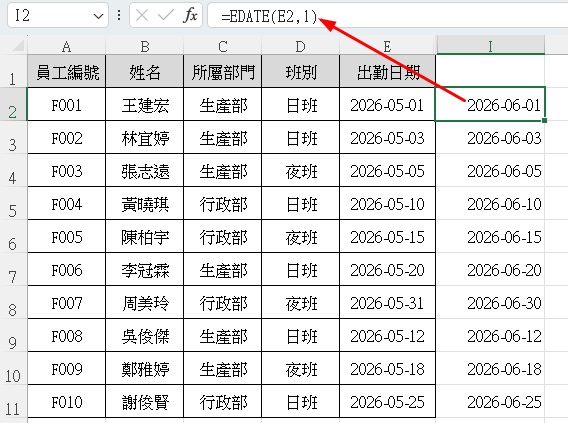This screenshot has width=568, height=423.
Task: Select the name cell 王建宏
Action: point(145,104)
